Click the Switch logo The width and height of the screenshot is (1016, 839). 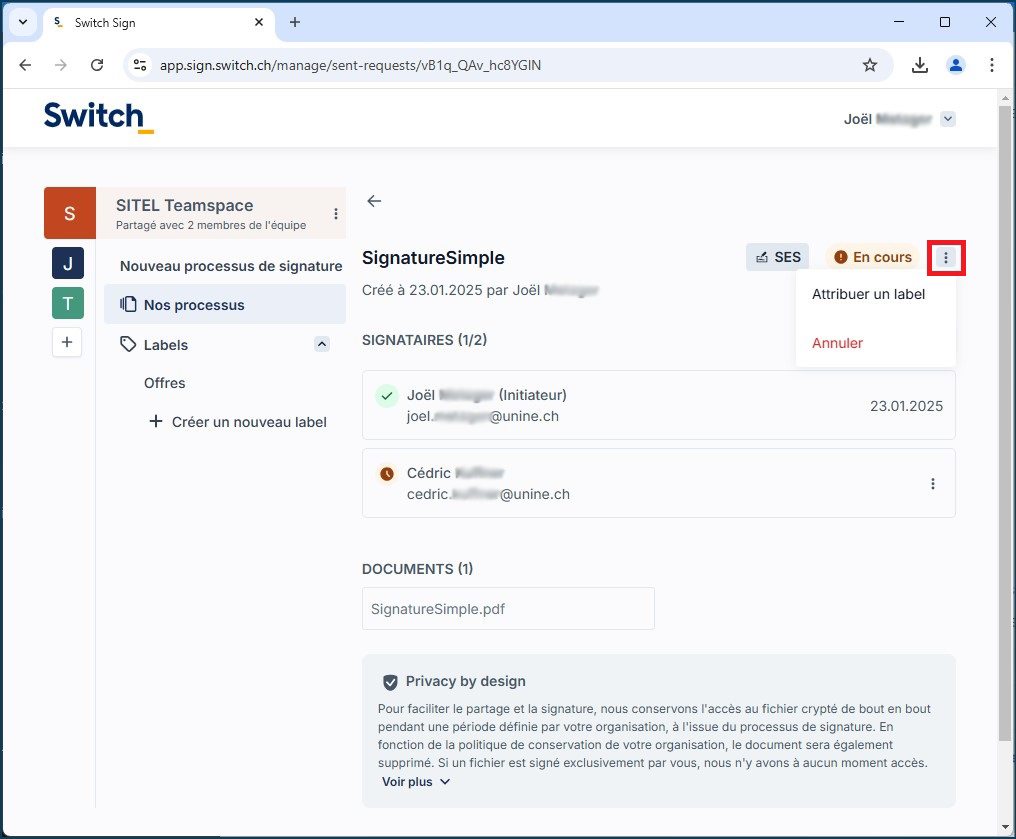98,117
